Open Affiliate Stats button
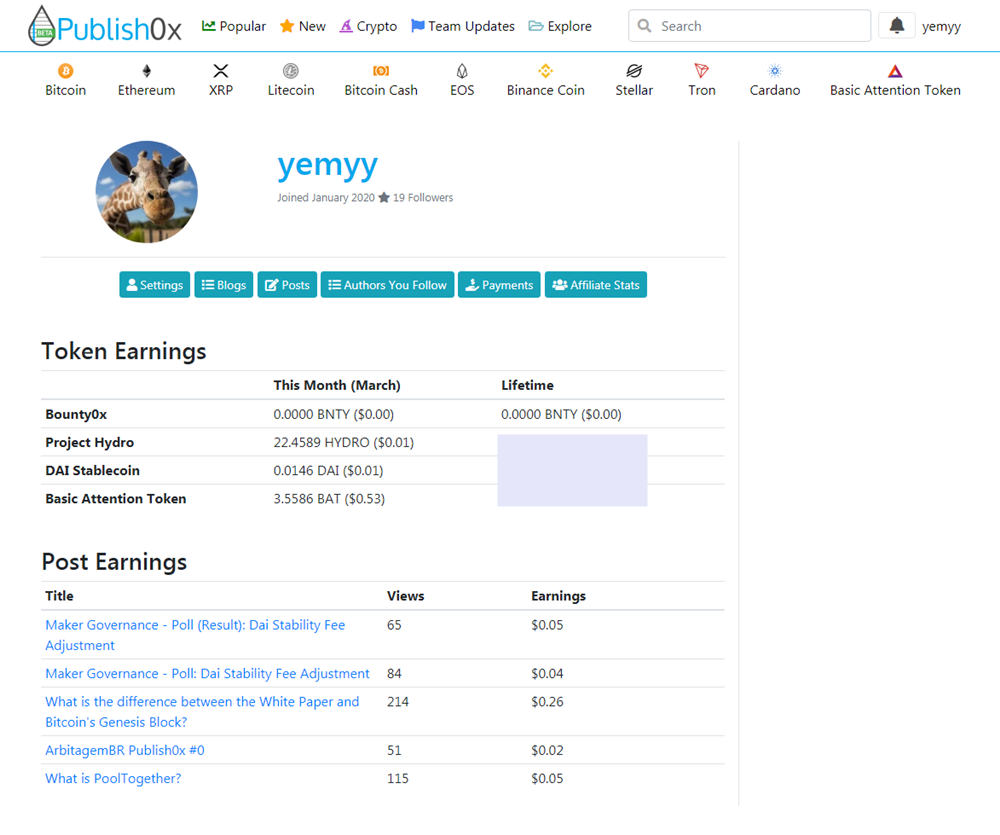This screenshot has height=835, width=1000. (596, 284)
